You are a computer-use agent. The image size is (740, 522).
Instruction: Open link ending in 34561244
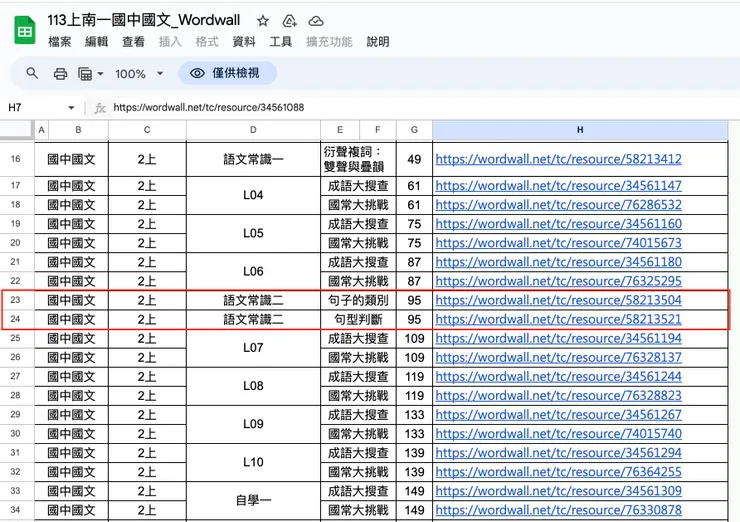(558, 377)
